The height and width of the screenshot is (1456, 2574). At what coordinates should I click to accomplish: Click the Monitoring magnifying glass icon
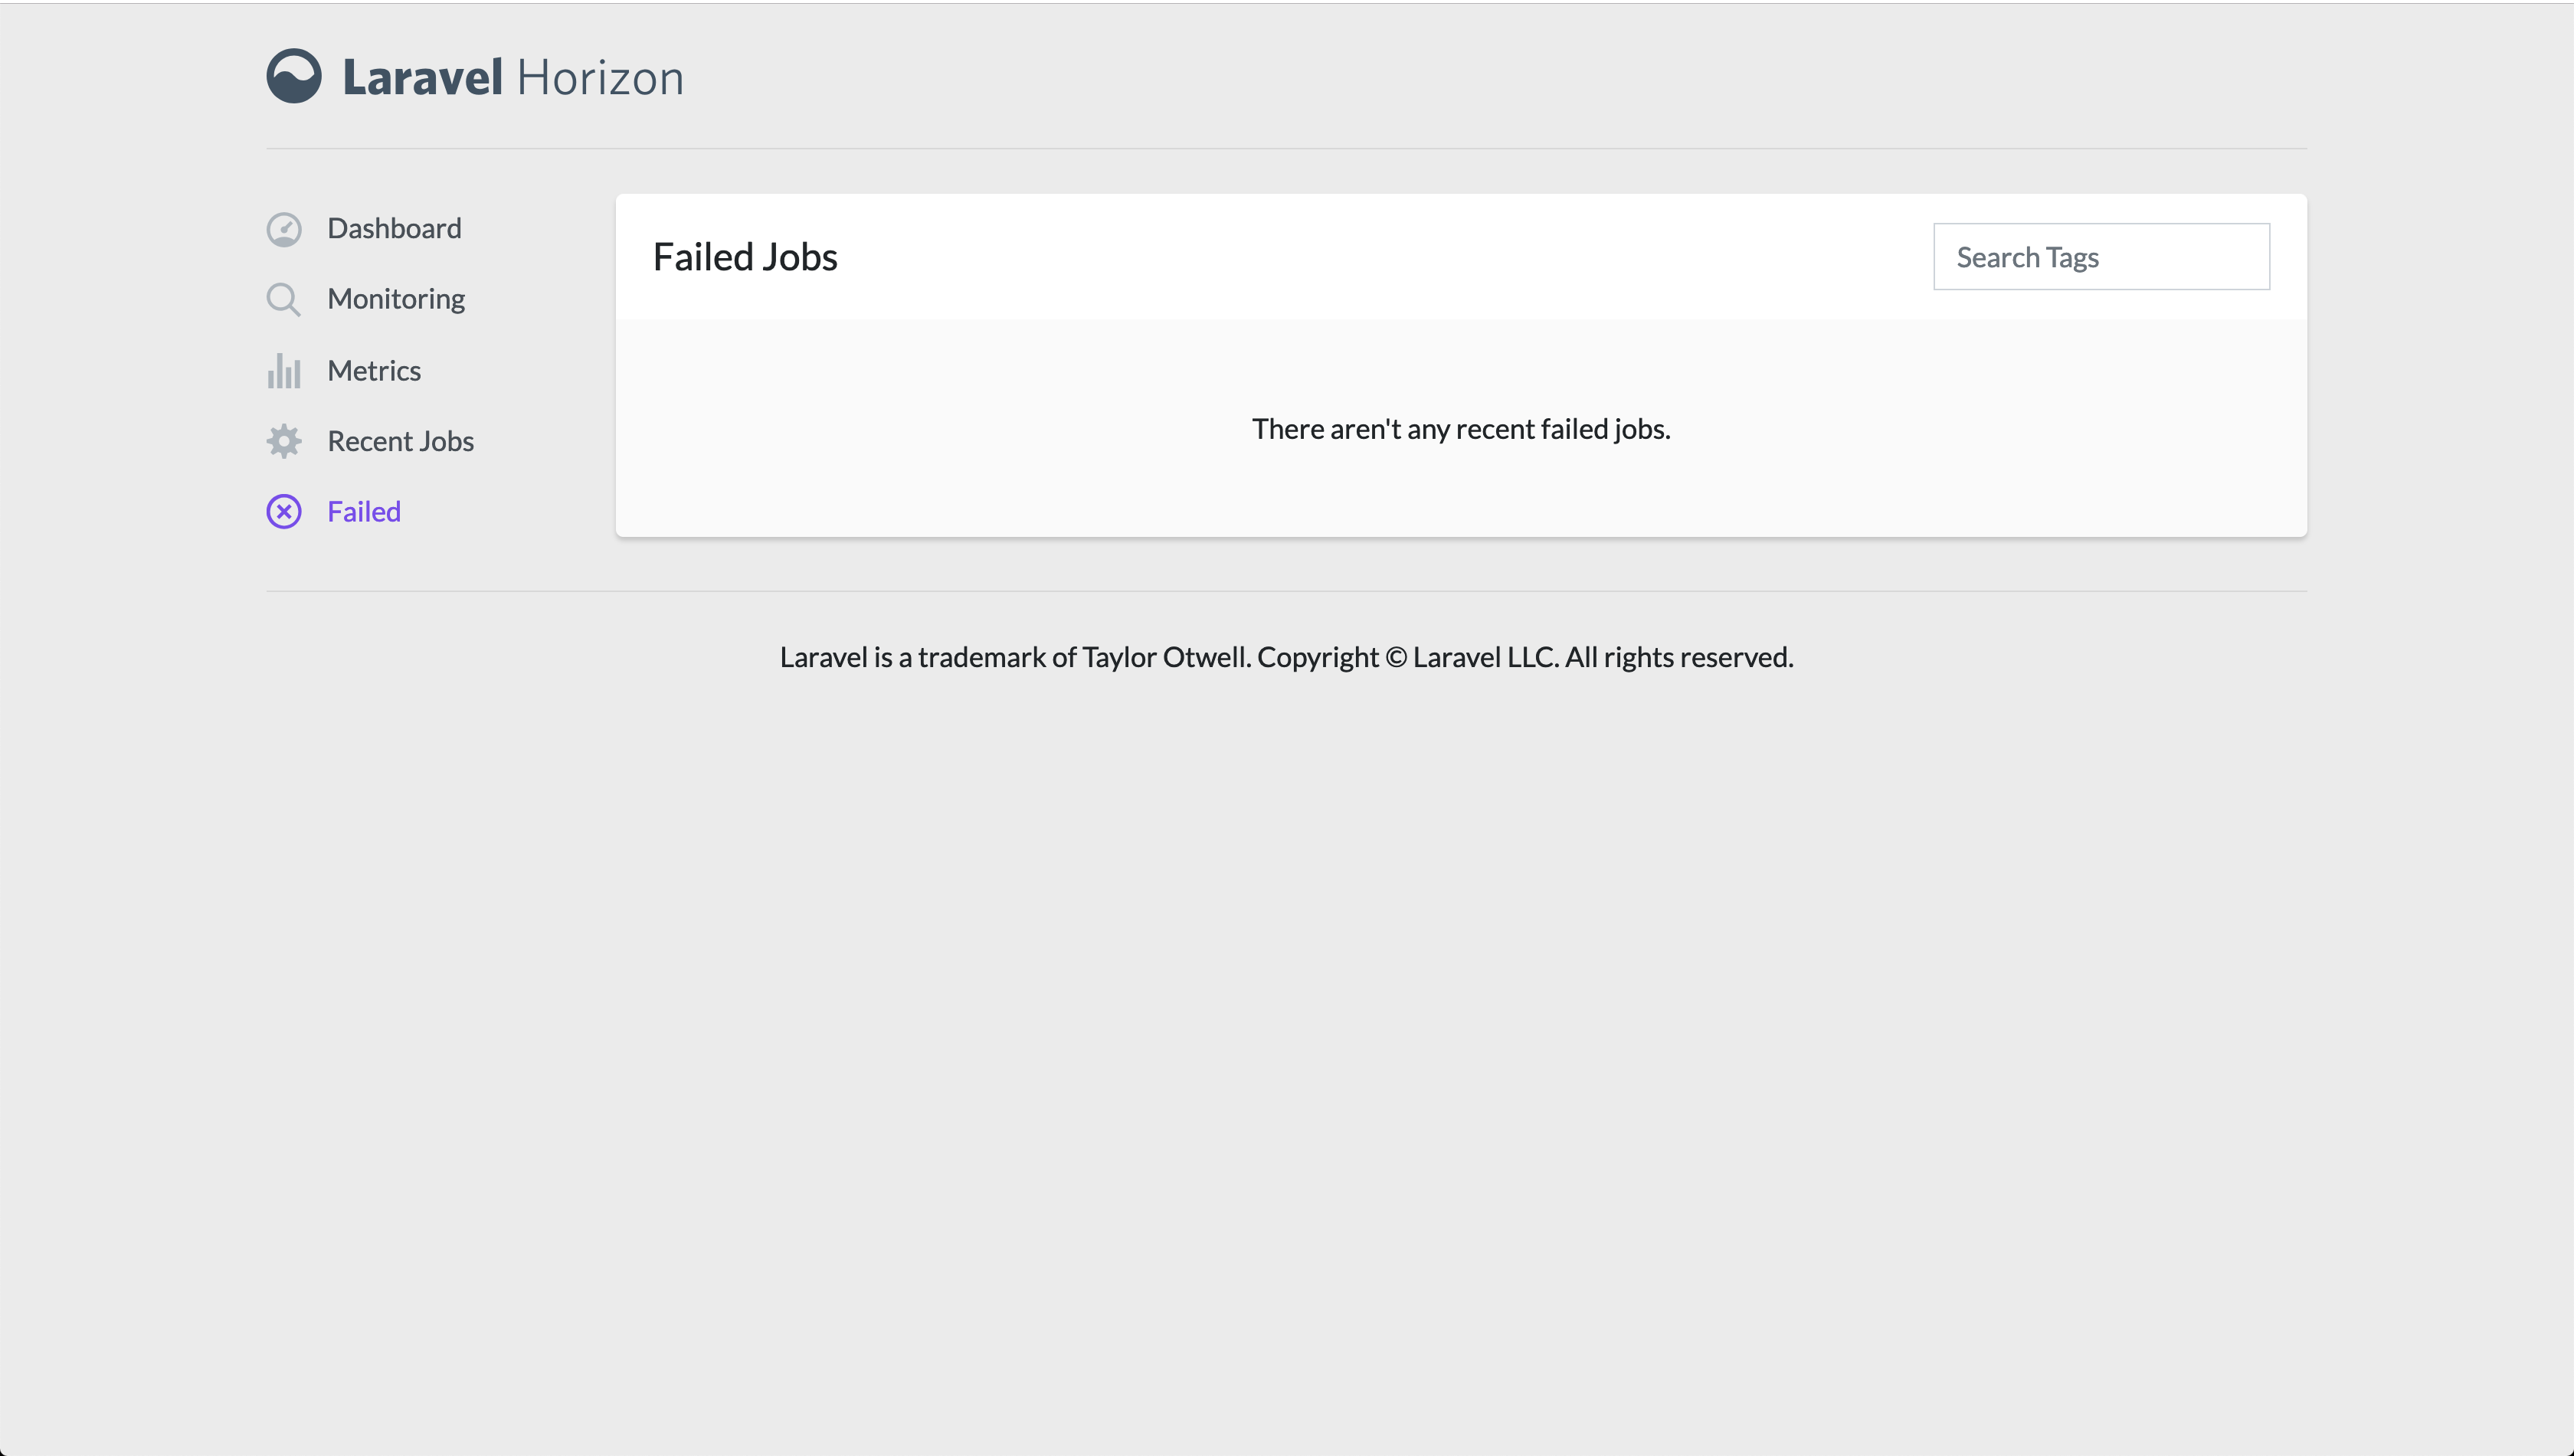[284, 299]
